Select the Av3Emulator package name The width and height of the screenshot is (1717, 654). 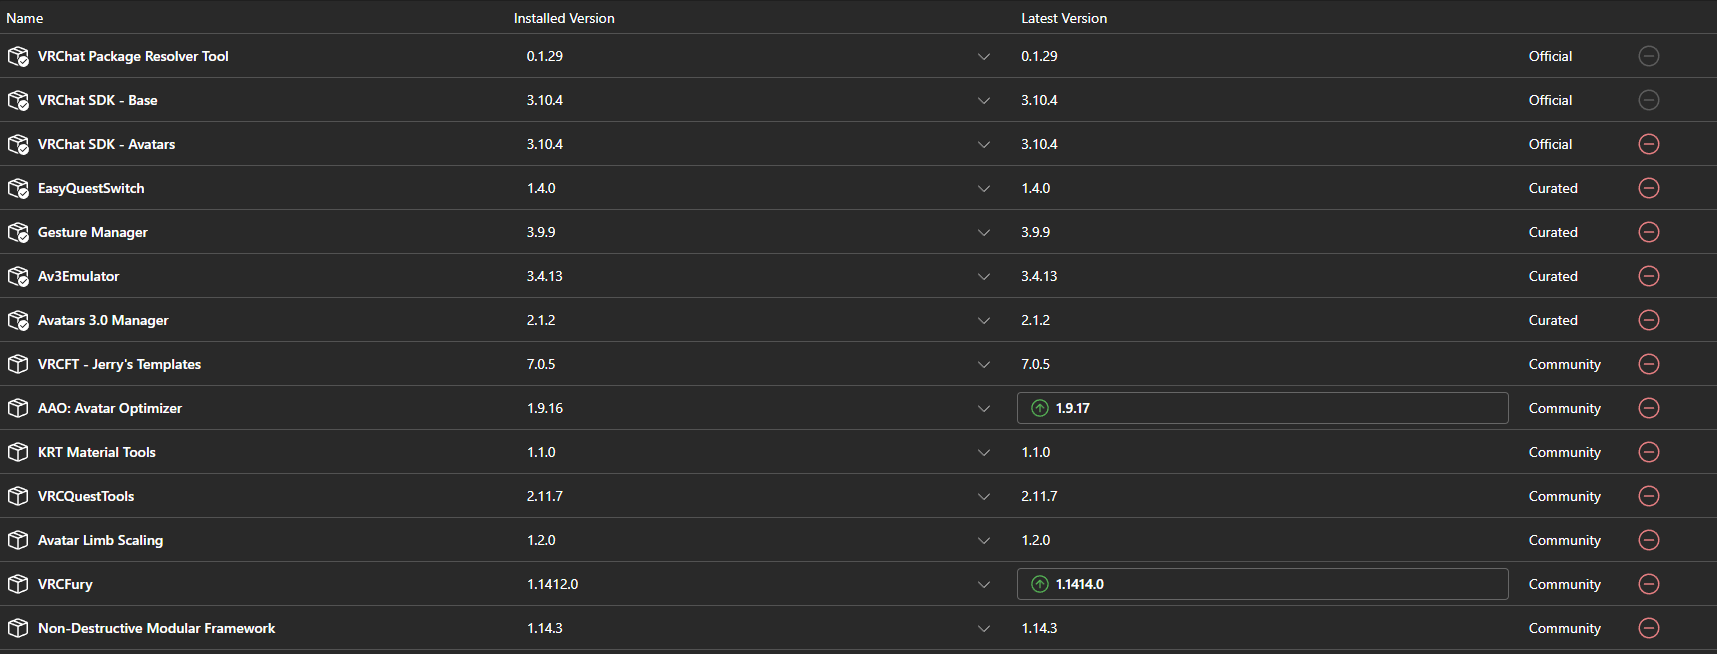tap(78, 276)
